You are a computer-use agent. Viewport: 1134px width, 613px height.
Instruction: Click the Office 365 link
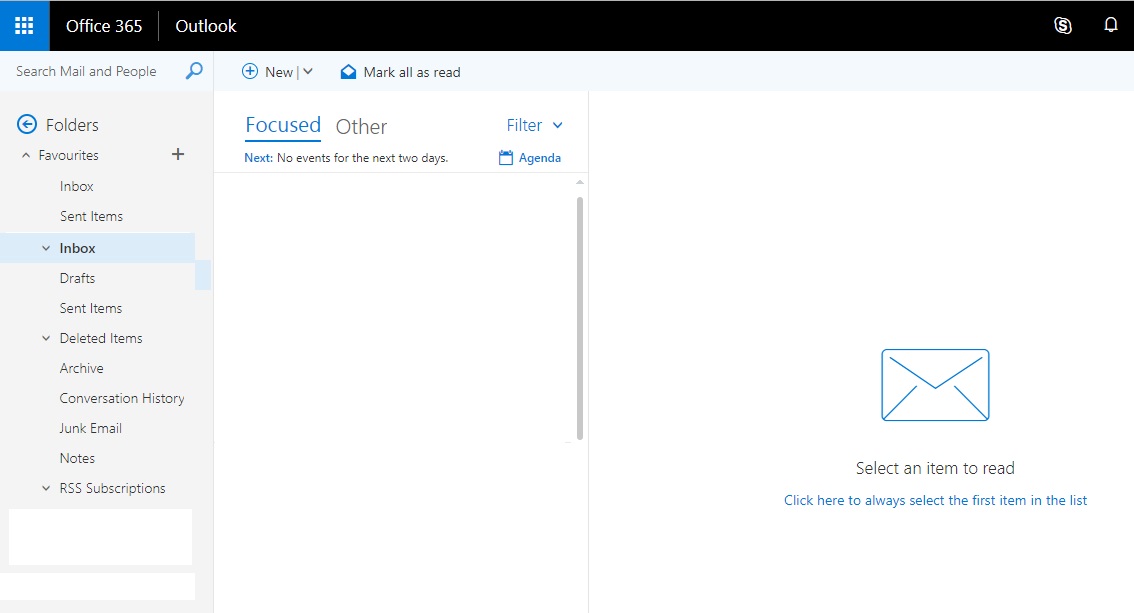(104, 26)
